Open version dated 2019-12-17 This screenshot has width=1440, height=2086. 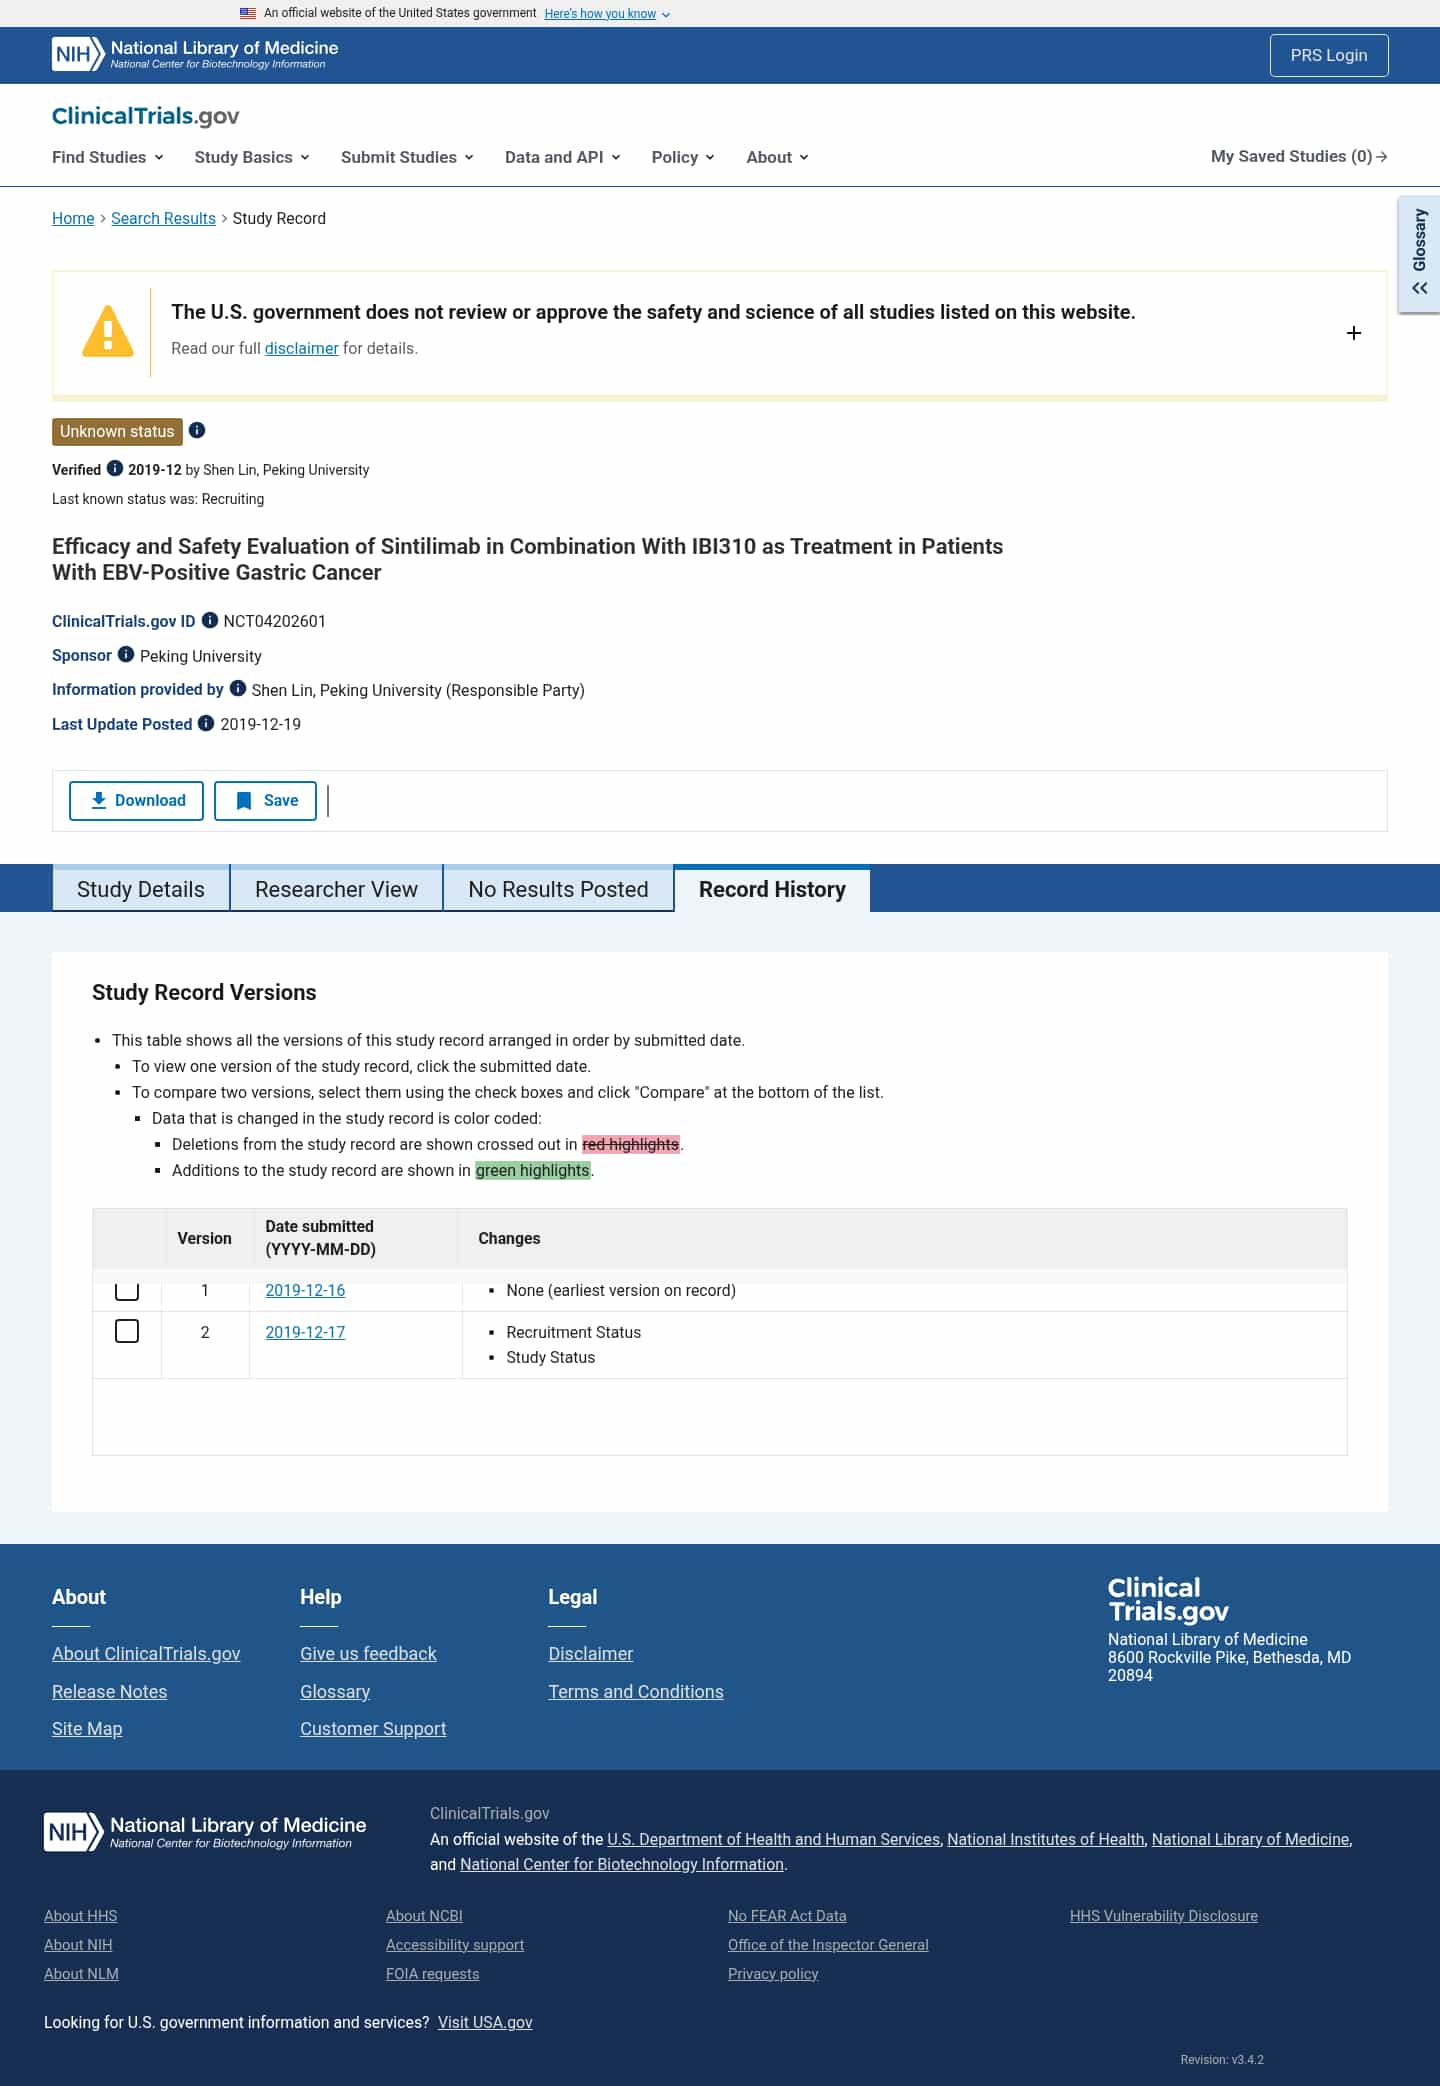point(305,1332)
